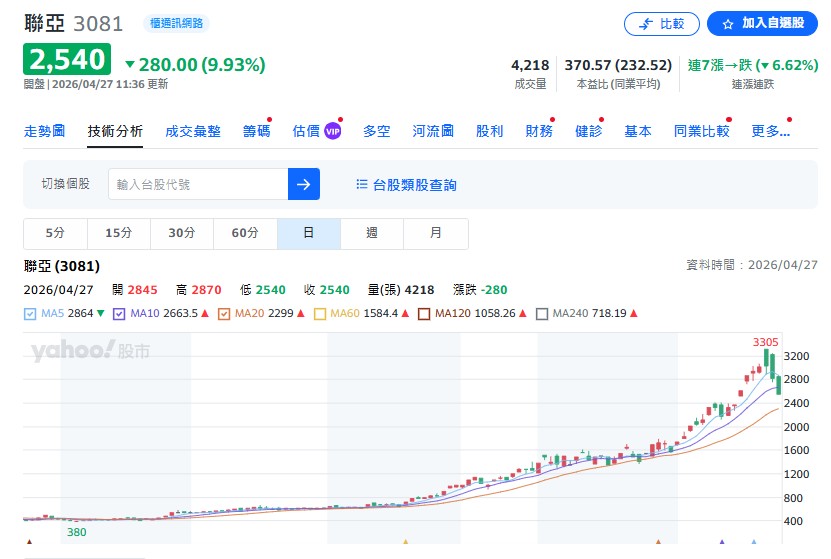
Task: Enable the MA240 moving average checkbox
Action: 542,314
